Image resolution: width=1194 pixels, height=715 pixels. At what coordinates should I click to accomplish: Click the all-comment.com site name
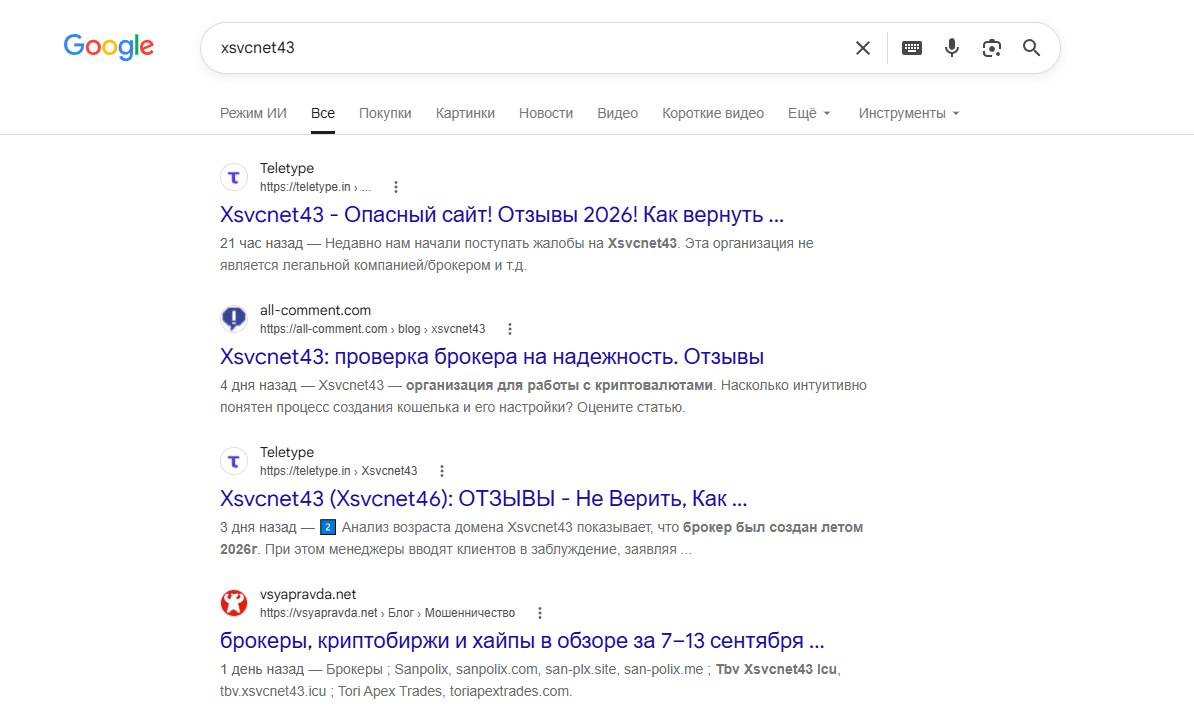click(315, 310)
